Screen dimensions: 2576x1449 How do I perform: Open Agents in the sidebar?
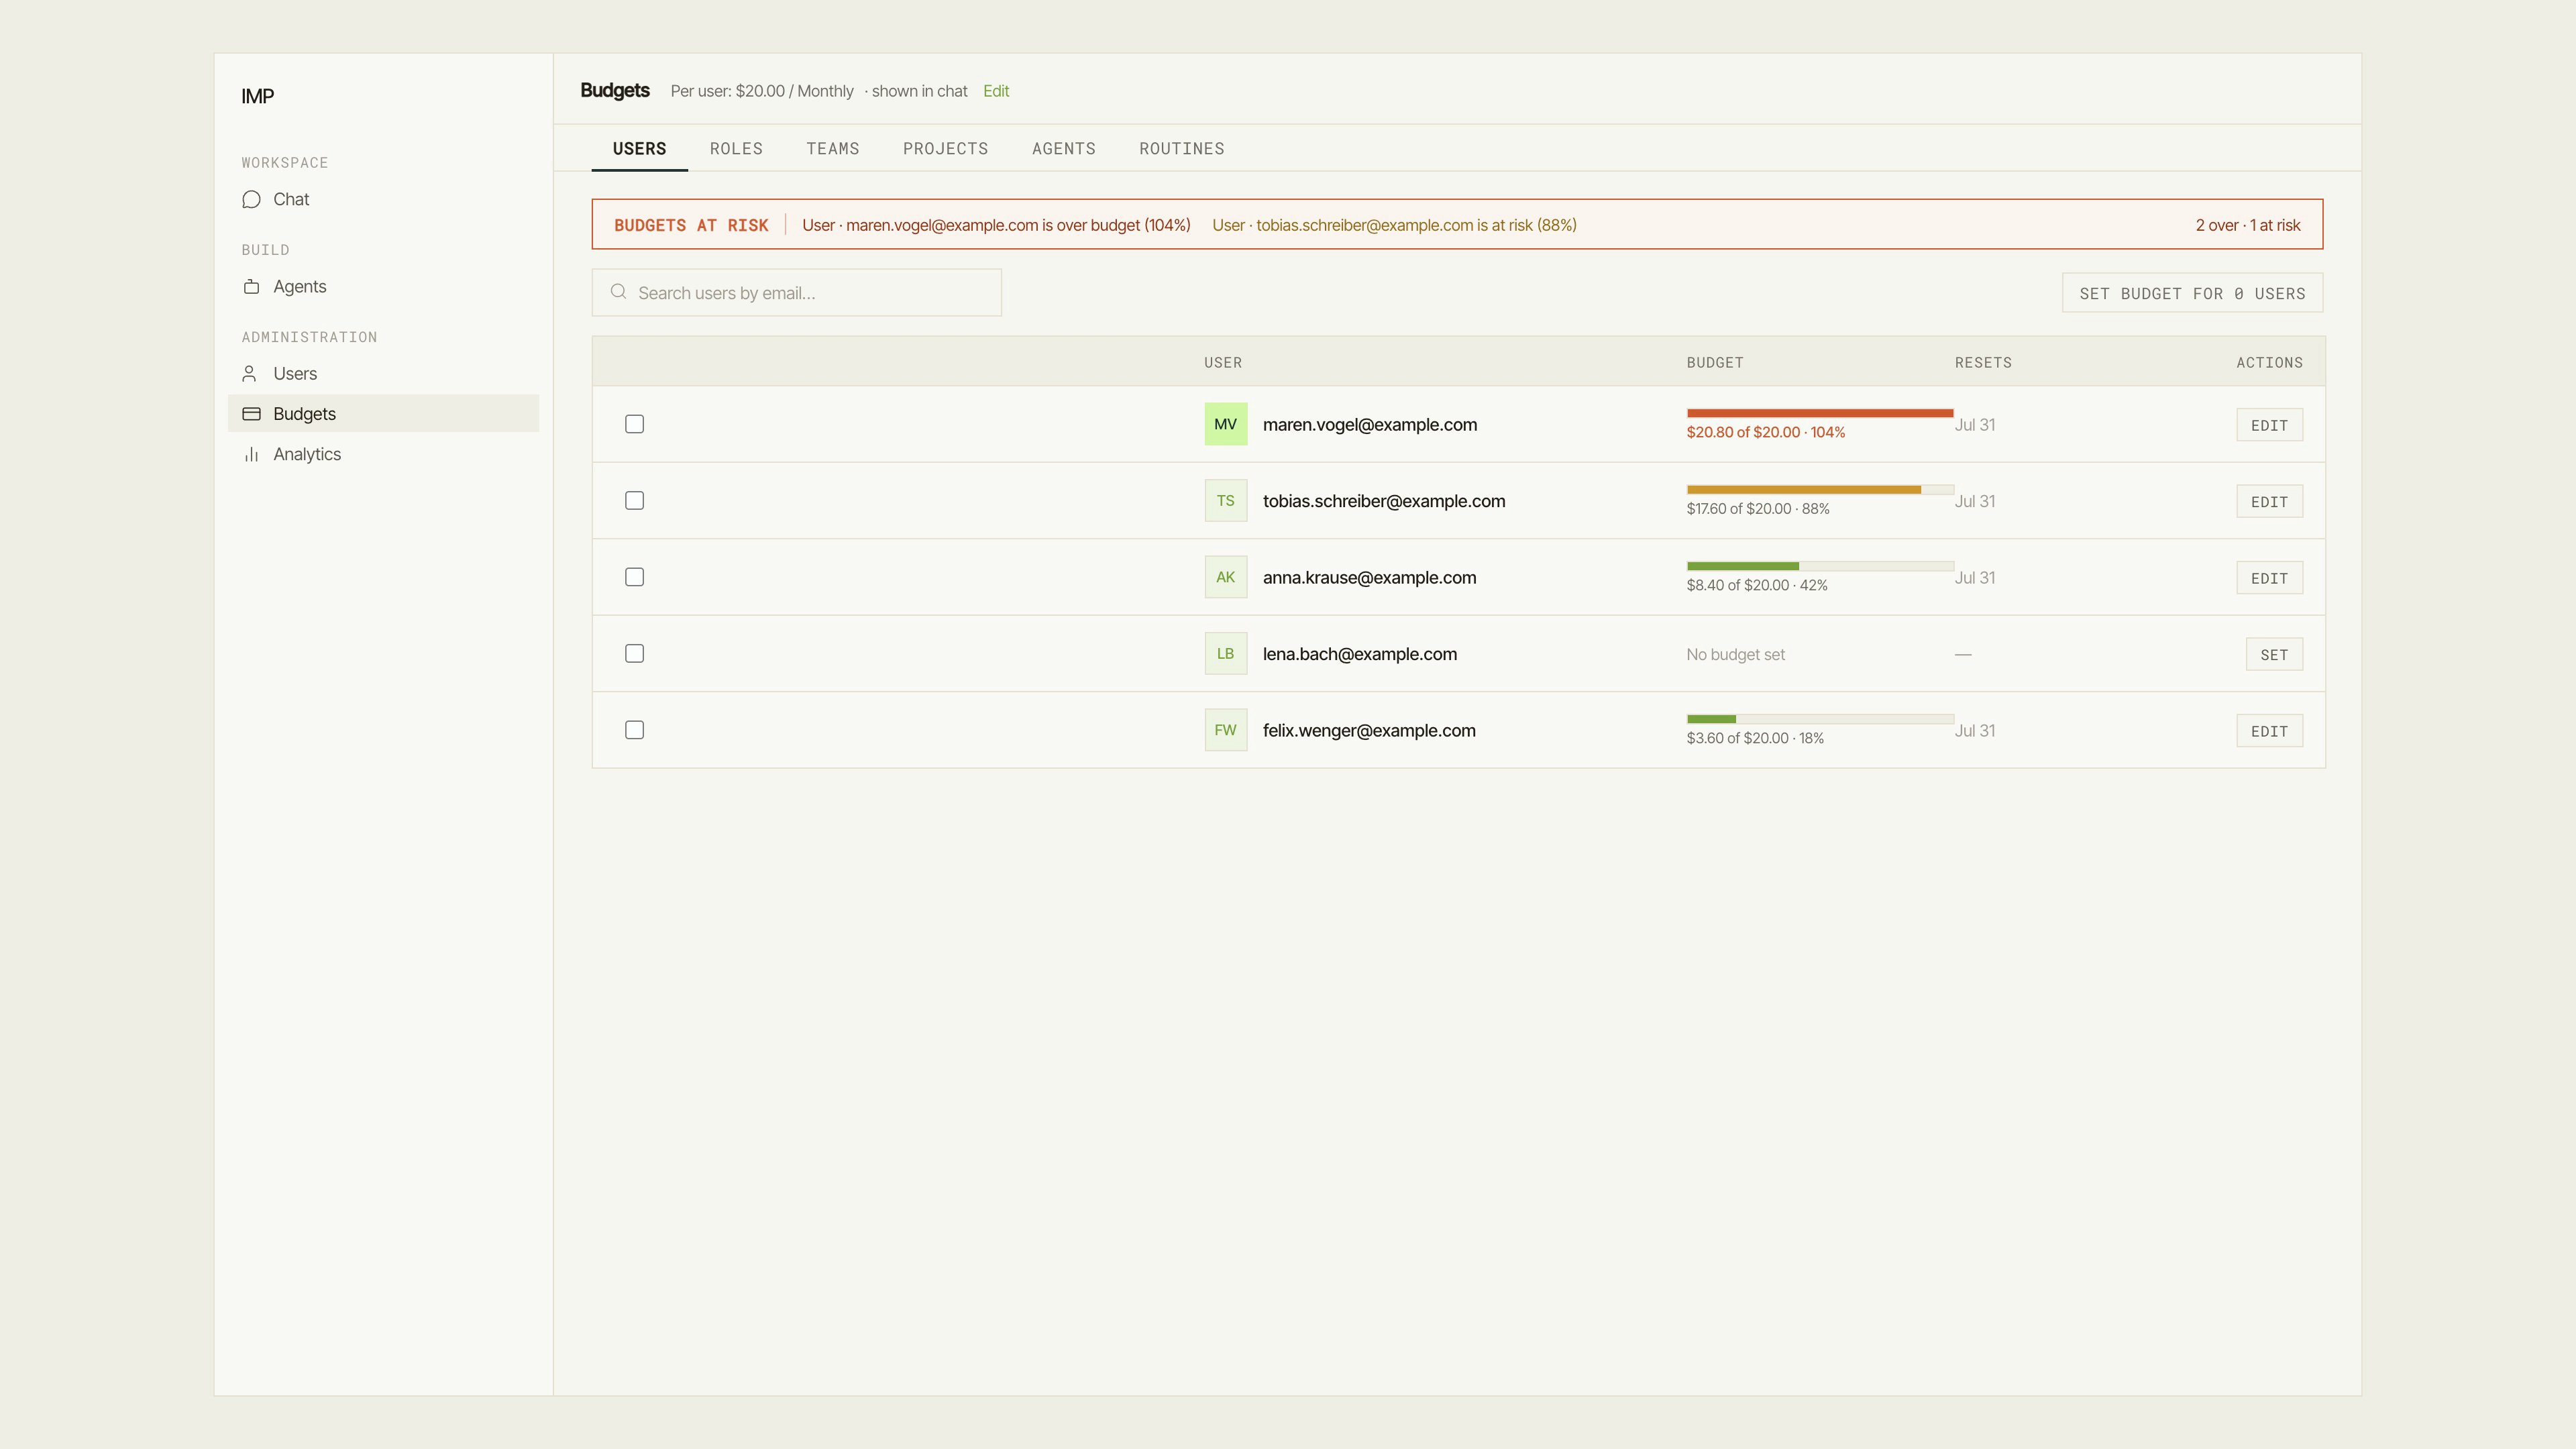(383, 286)
